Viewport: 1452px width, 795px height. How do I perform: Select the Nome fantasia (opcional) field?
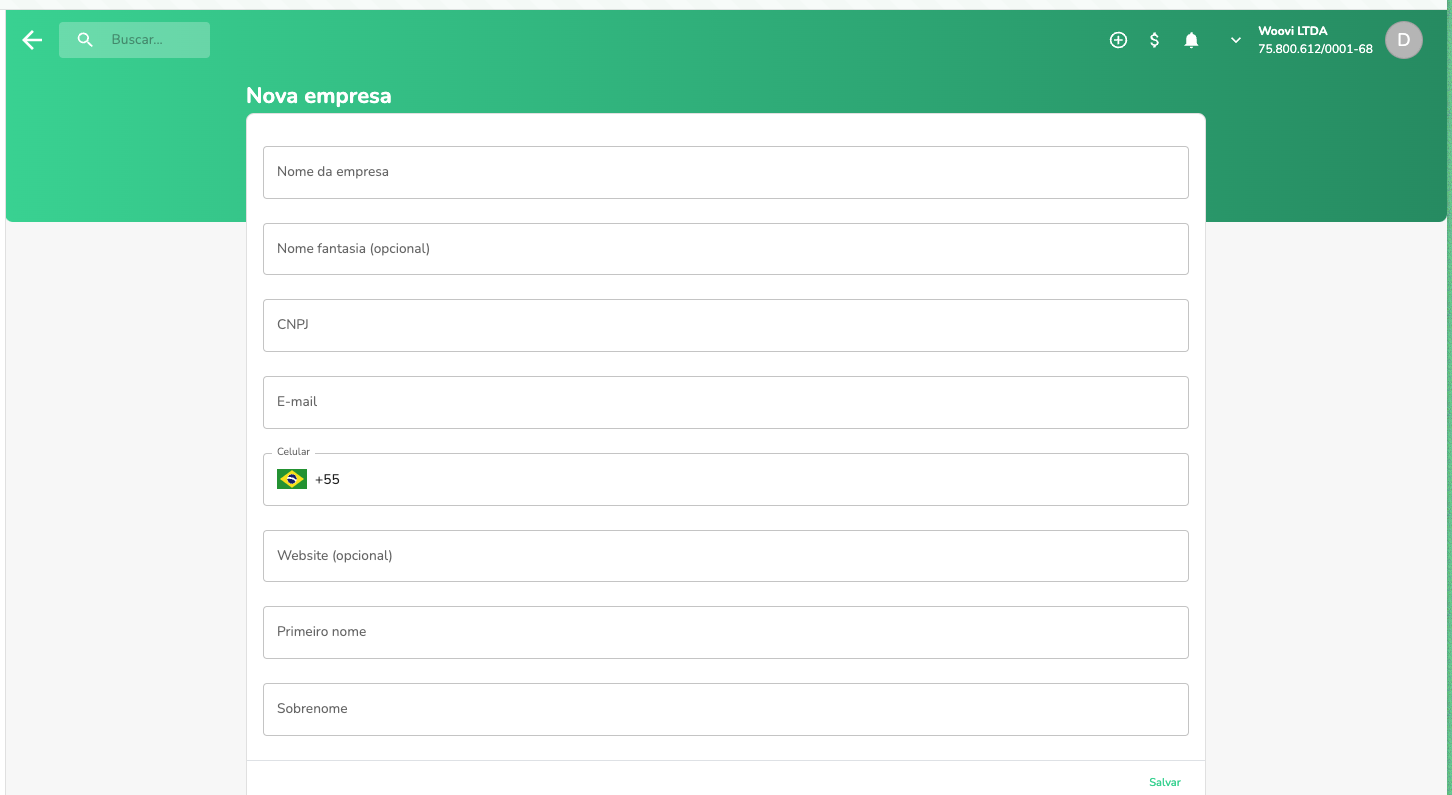[x=725, y=249]
